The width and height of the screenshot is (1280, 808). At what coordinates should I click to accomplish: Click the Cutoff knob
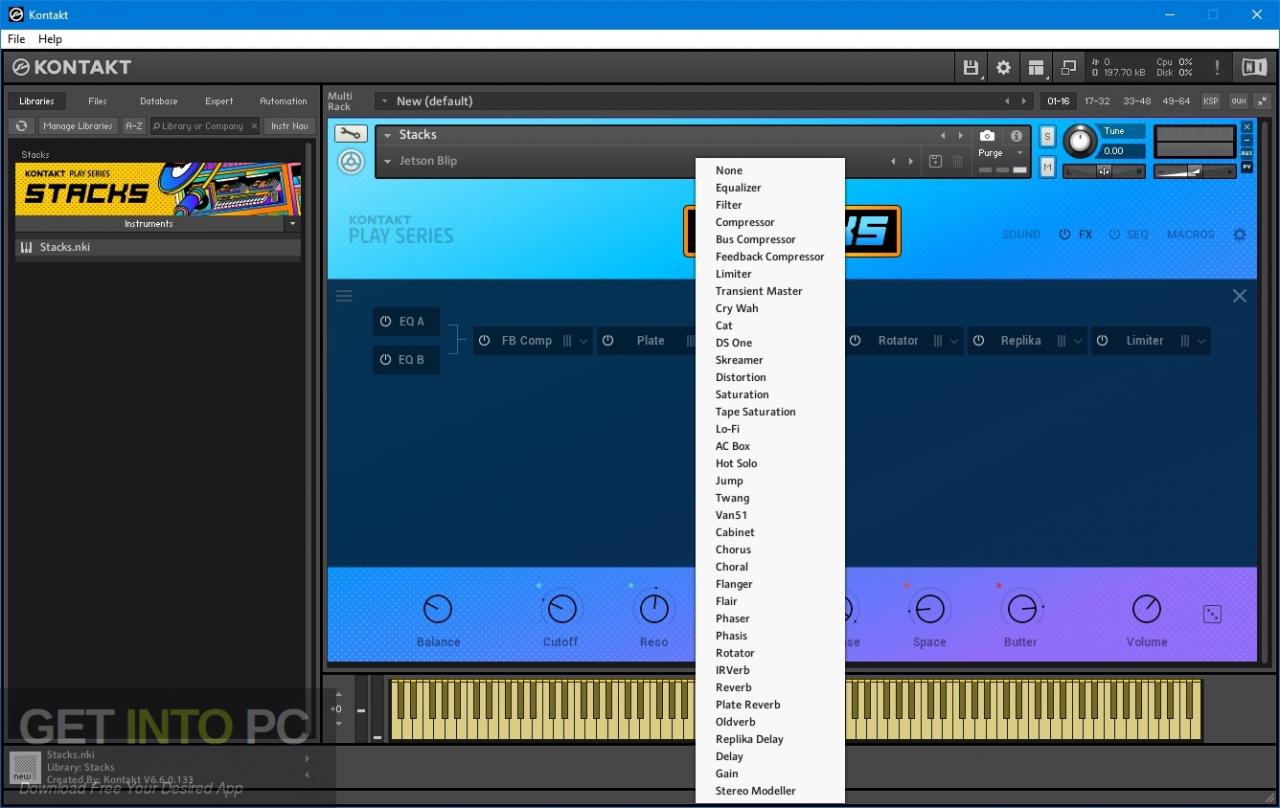click(562, 608)
